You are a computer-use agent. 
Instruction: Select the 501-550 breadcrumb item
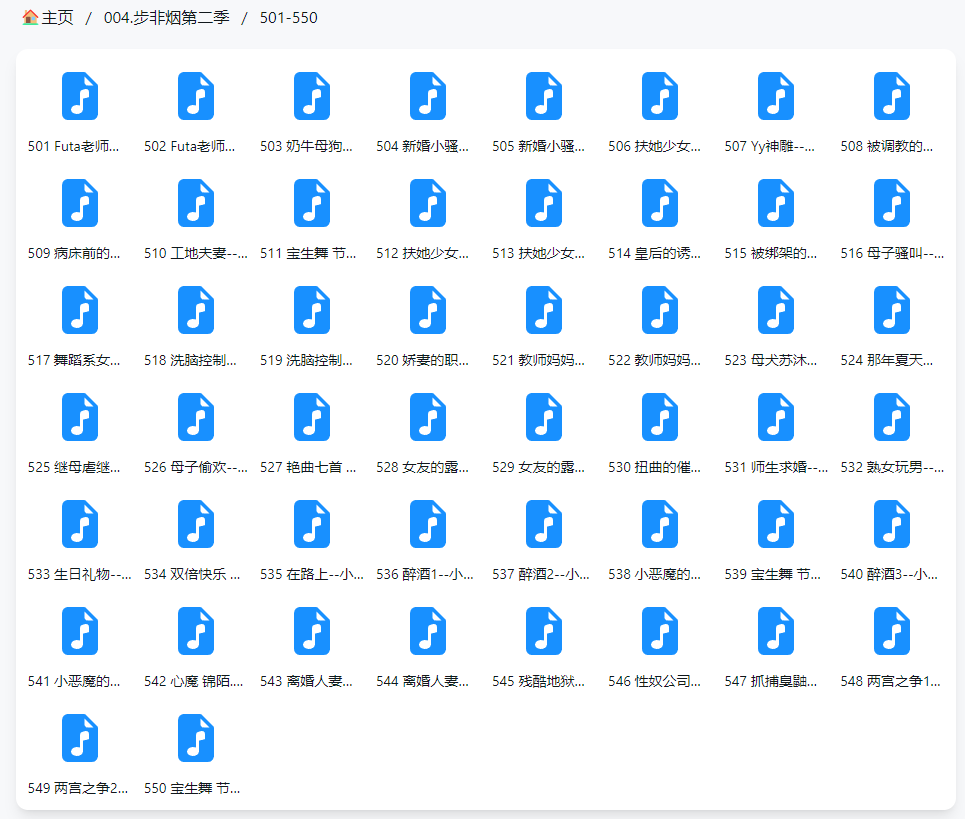[288, 18]
